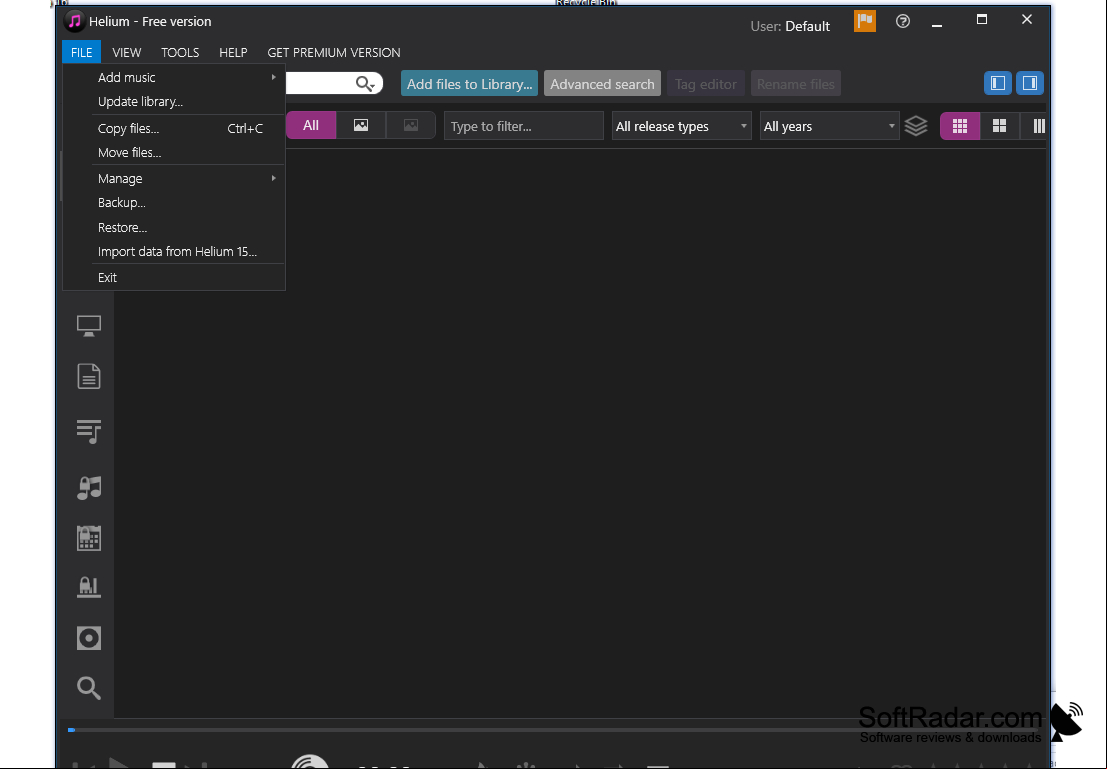The height and width of the screenshot is (769, 1107).
Task: Choose Exit from File menu
Action: pyautogui.click(x=174, y=278)
